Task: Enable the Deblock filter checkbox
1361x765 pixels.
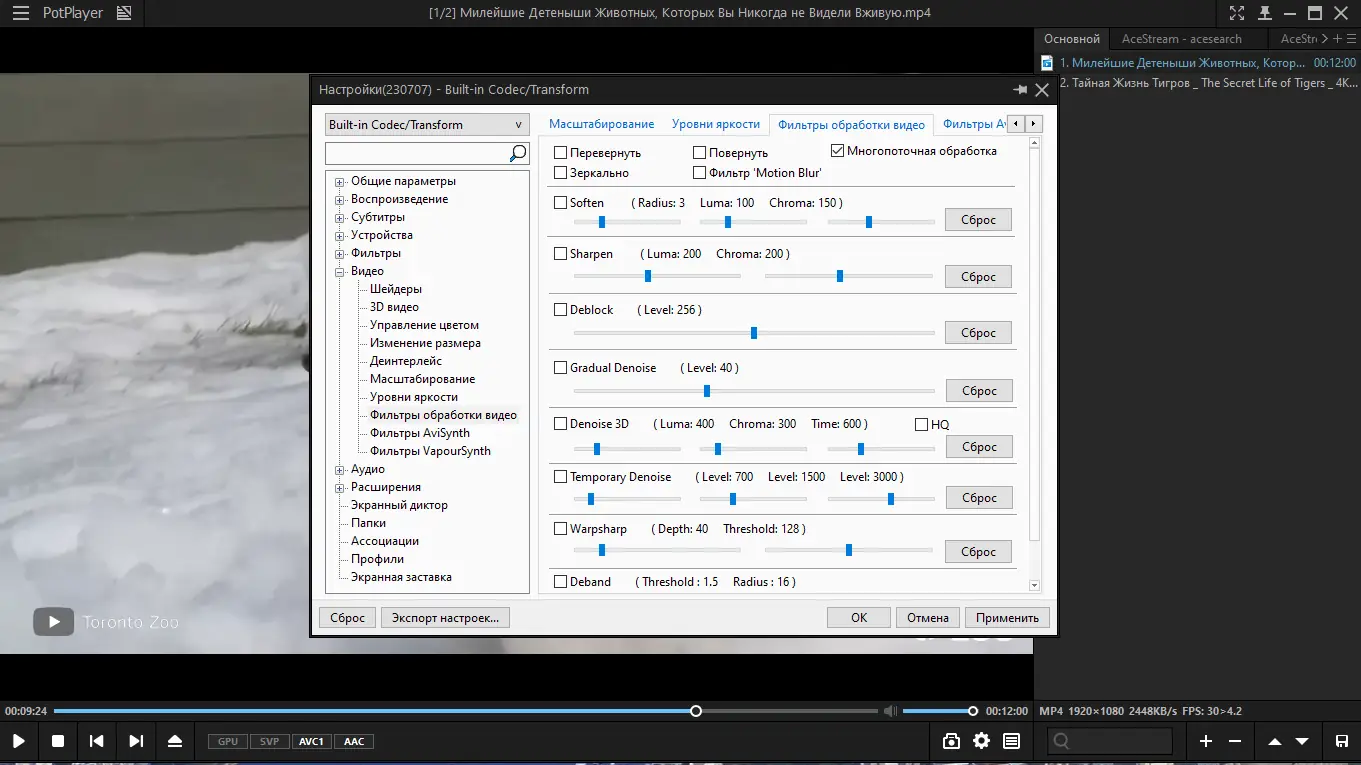Action: (x=561, y=310)
